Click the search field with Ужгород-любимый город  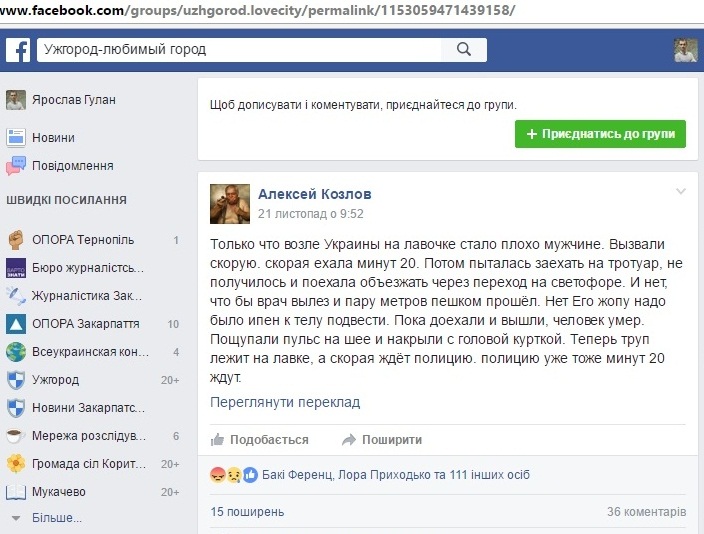pos(239,49)
